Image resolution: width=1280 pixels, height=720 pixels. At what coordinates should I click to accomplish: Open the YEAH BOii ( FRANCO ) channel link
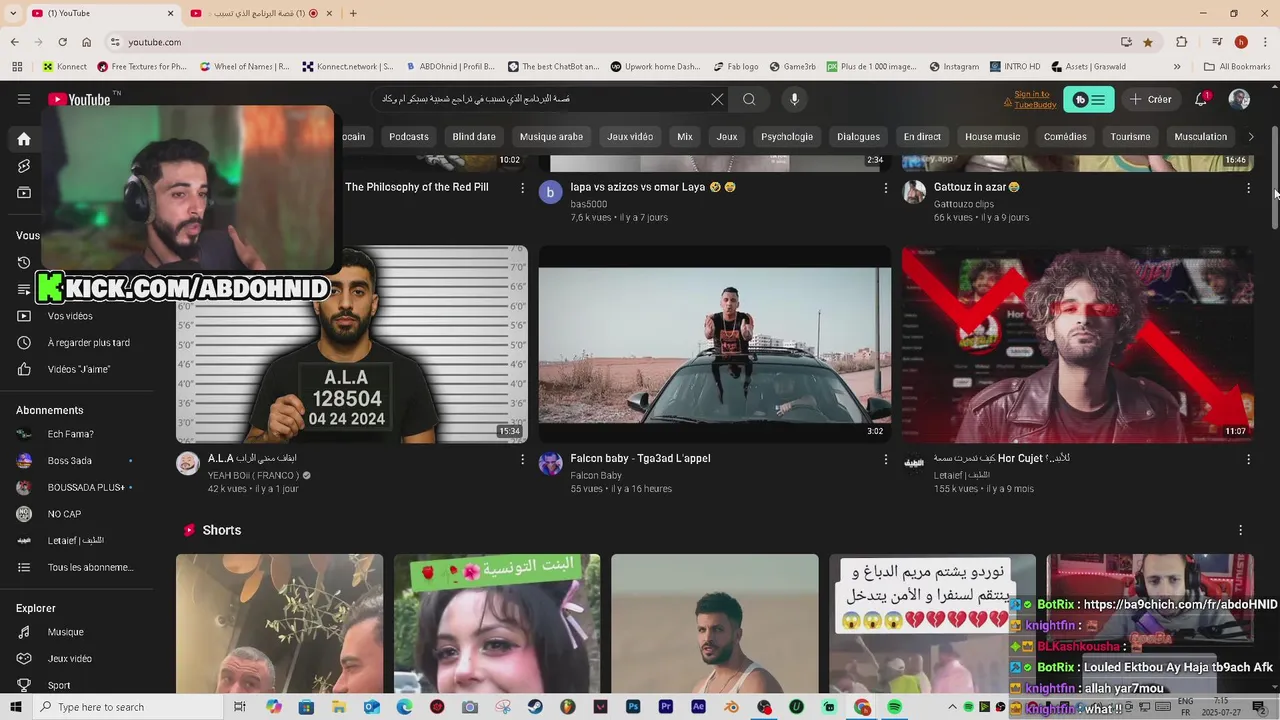pyautogui.click(x=253, y=475)
